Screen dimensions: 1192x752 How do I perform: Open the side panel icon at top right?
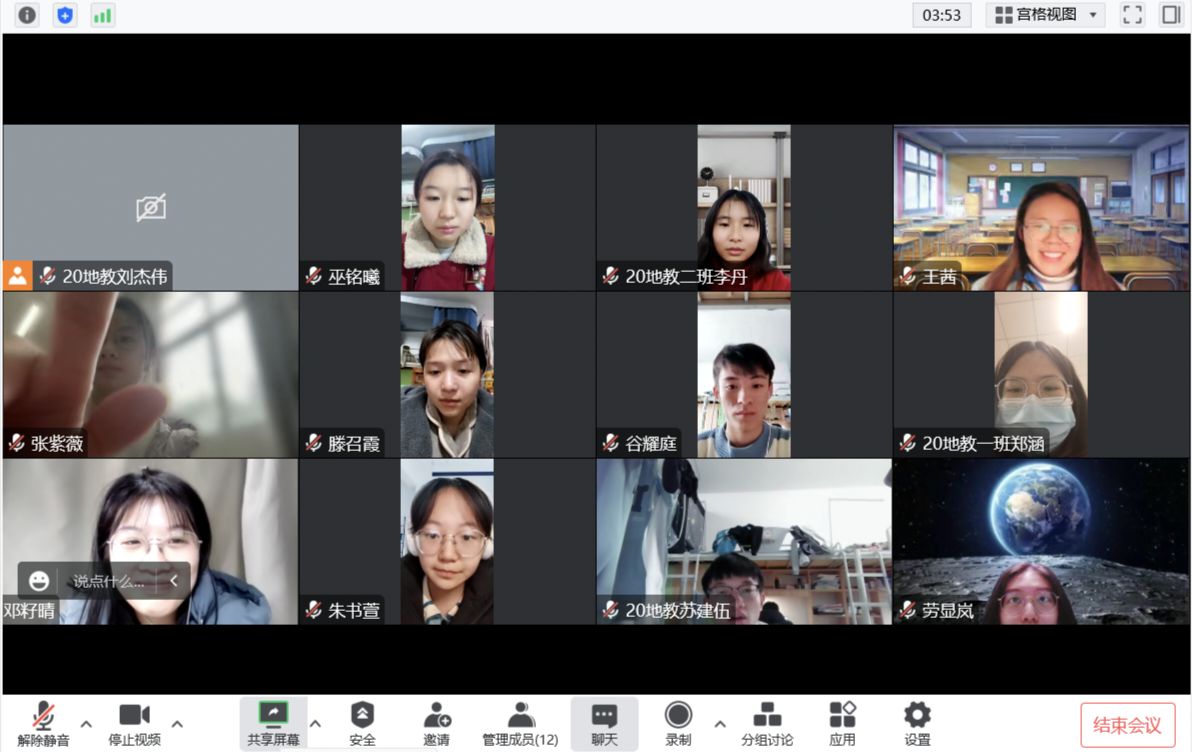(1171, 15)
